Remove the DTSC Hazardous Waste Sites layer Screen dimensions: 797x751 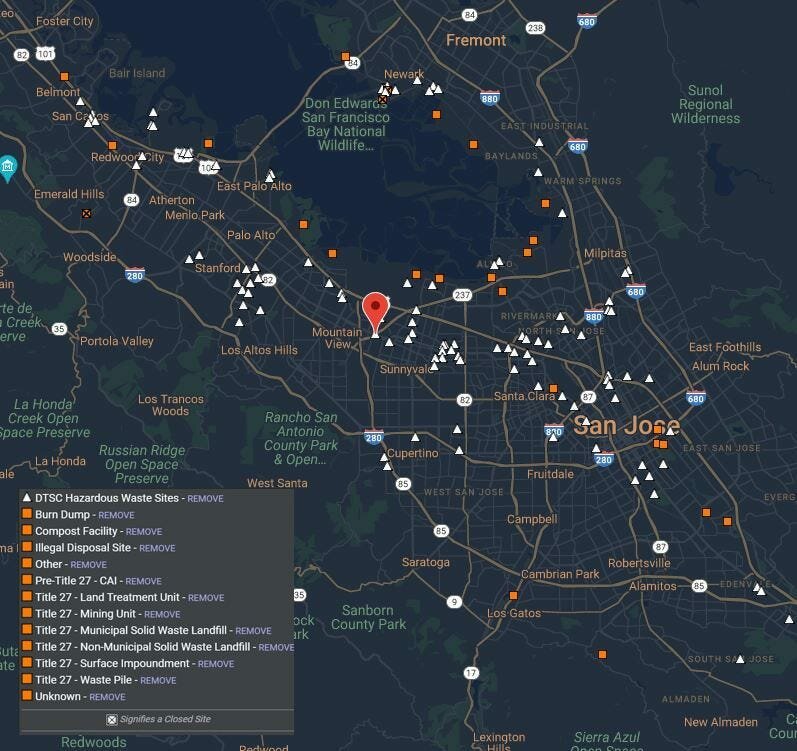(x=205, y=498)
